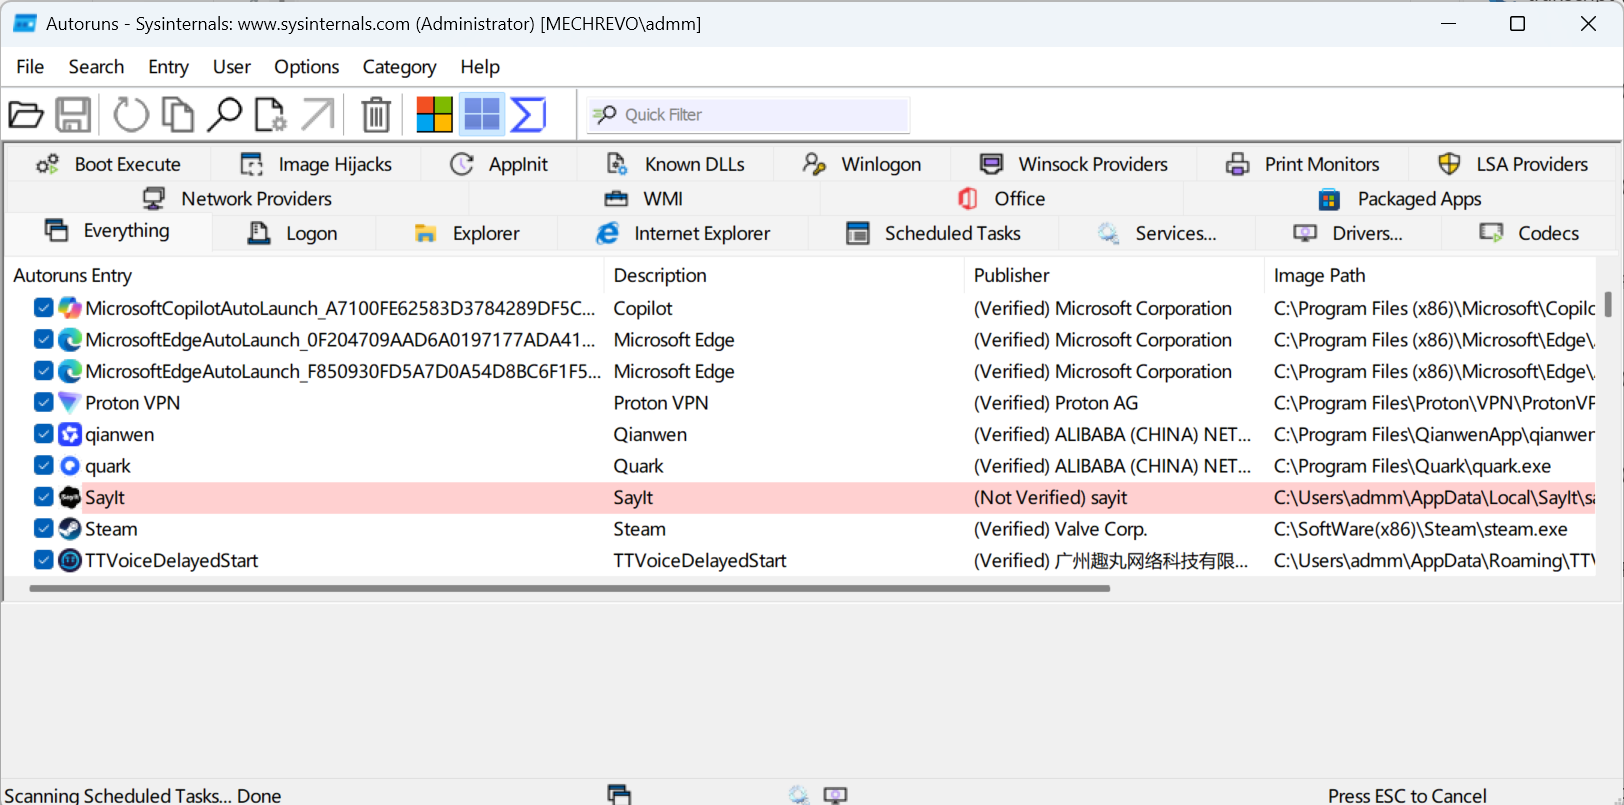1624x805 pixels.
Task: Click in the Quick Filter input field
Action: pos(748,115)
